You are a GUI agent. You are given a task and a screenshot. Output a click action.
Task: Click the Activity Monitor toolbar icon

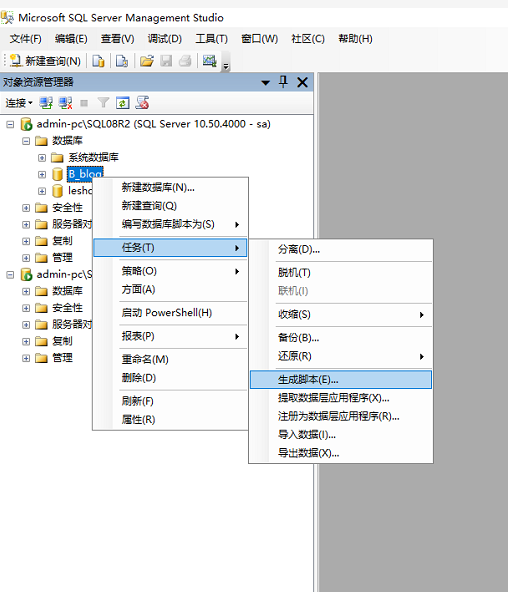(209, 60)
